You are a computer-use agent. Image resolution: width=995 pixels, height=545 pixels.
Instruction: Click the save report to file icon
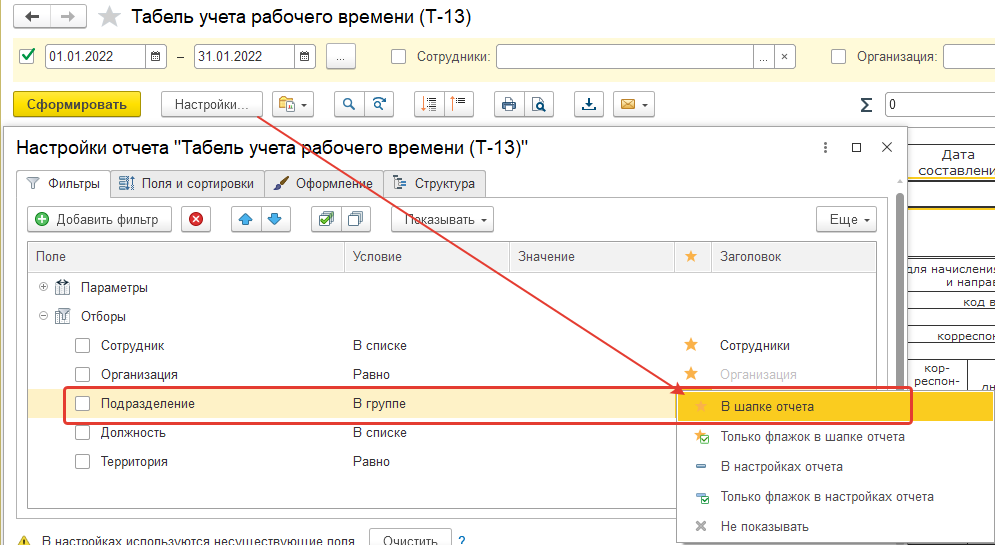589,104
